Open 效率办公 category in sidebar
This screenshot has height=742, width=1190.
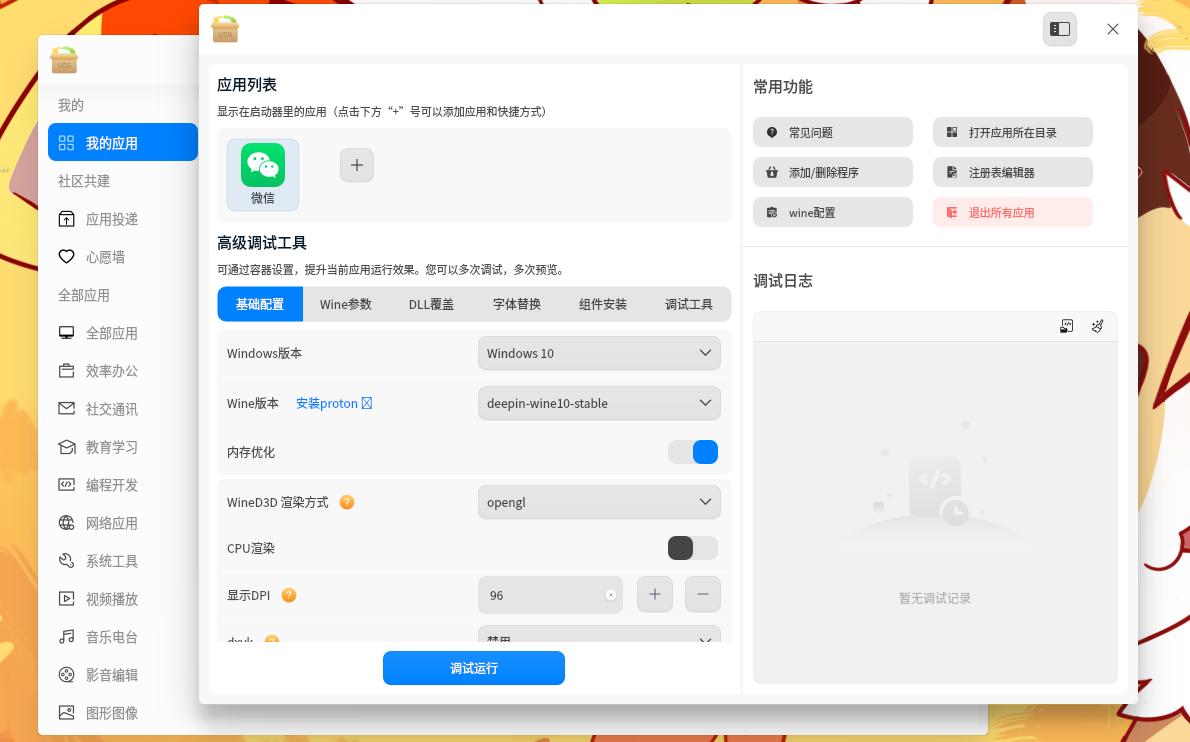pyautogui.click(x=123, y=371)
